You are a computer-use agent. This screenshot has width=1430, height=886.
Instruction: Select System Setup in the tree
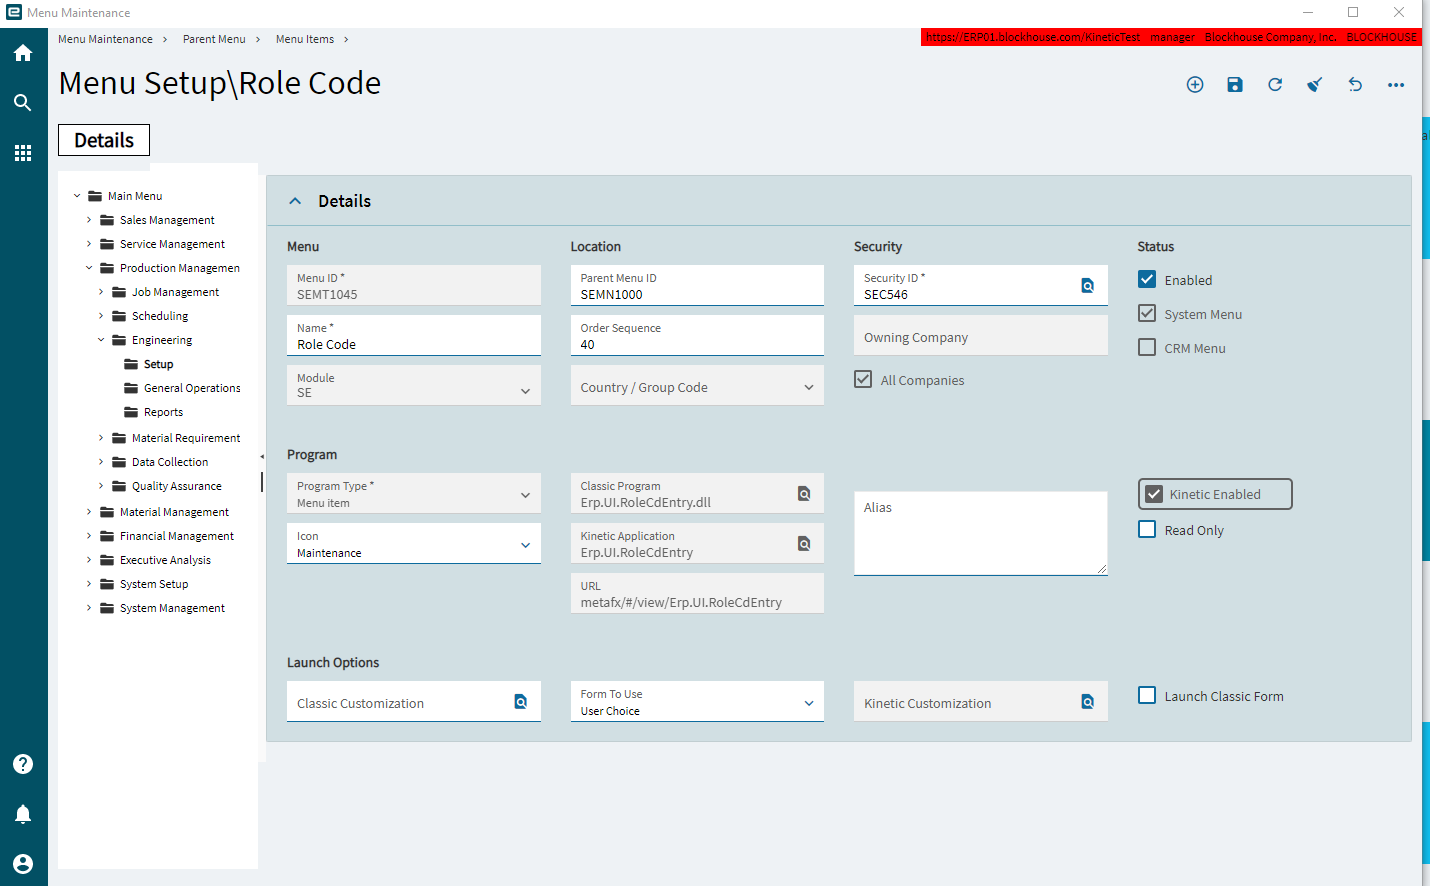pyautogui.click(x=154, y=584)
